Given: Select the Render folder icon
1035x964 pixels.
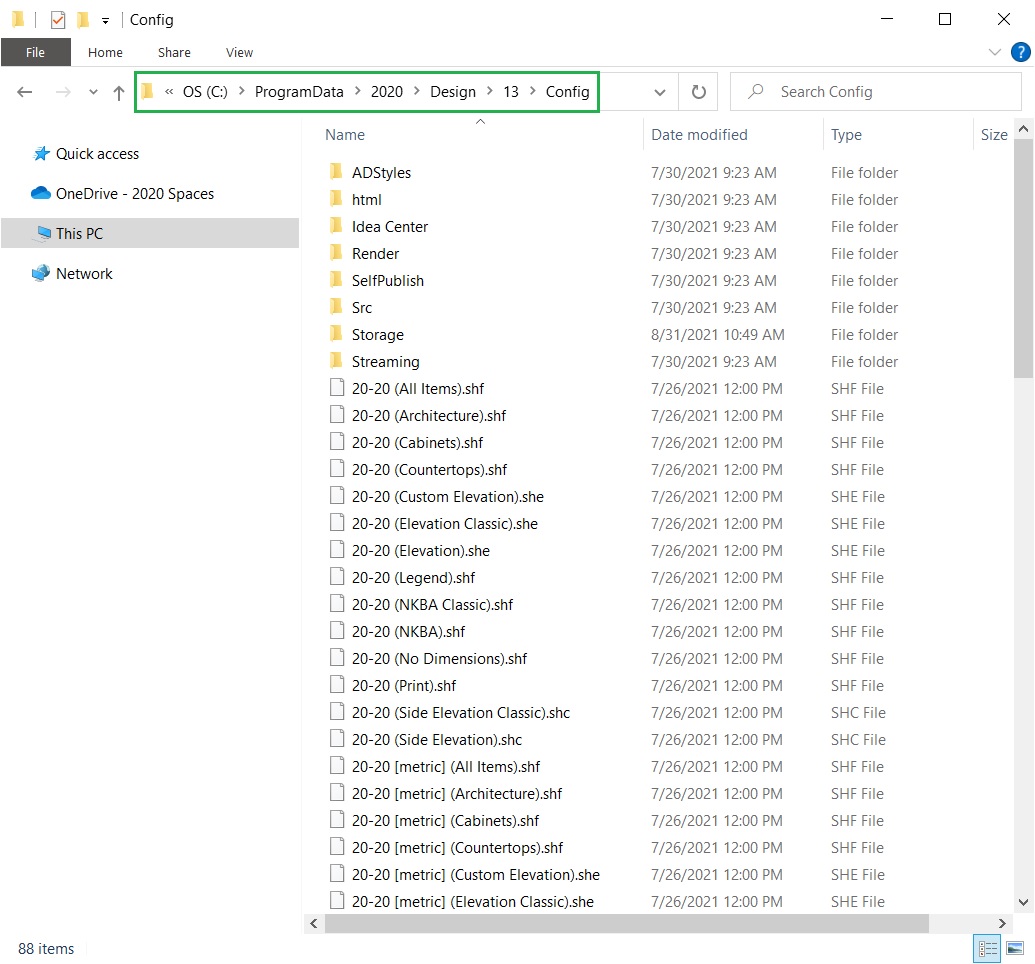Looking at the screenshot, I should pos(336,254).
